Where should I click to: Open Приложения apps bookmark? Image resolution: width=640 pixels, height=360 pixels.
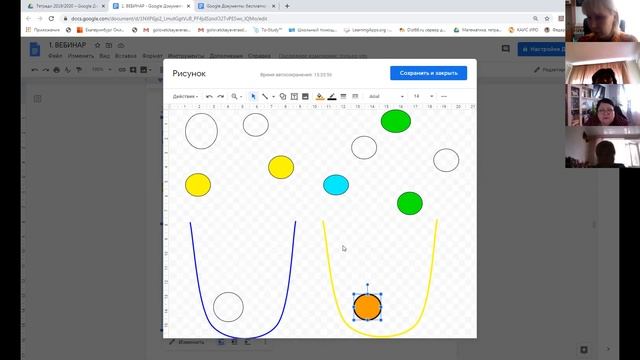(43, 30)
